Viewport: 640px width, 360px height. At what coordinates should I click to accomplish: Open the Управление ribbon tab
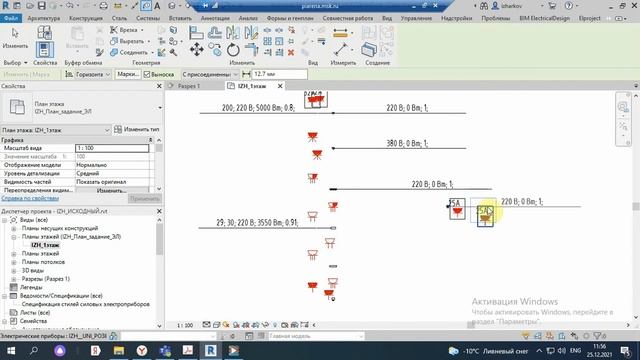click(x=416, y=18)
